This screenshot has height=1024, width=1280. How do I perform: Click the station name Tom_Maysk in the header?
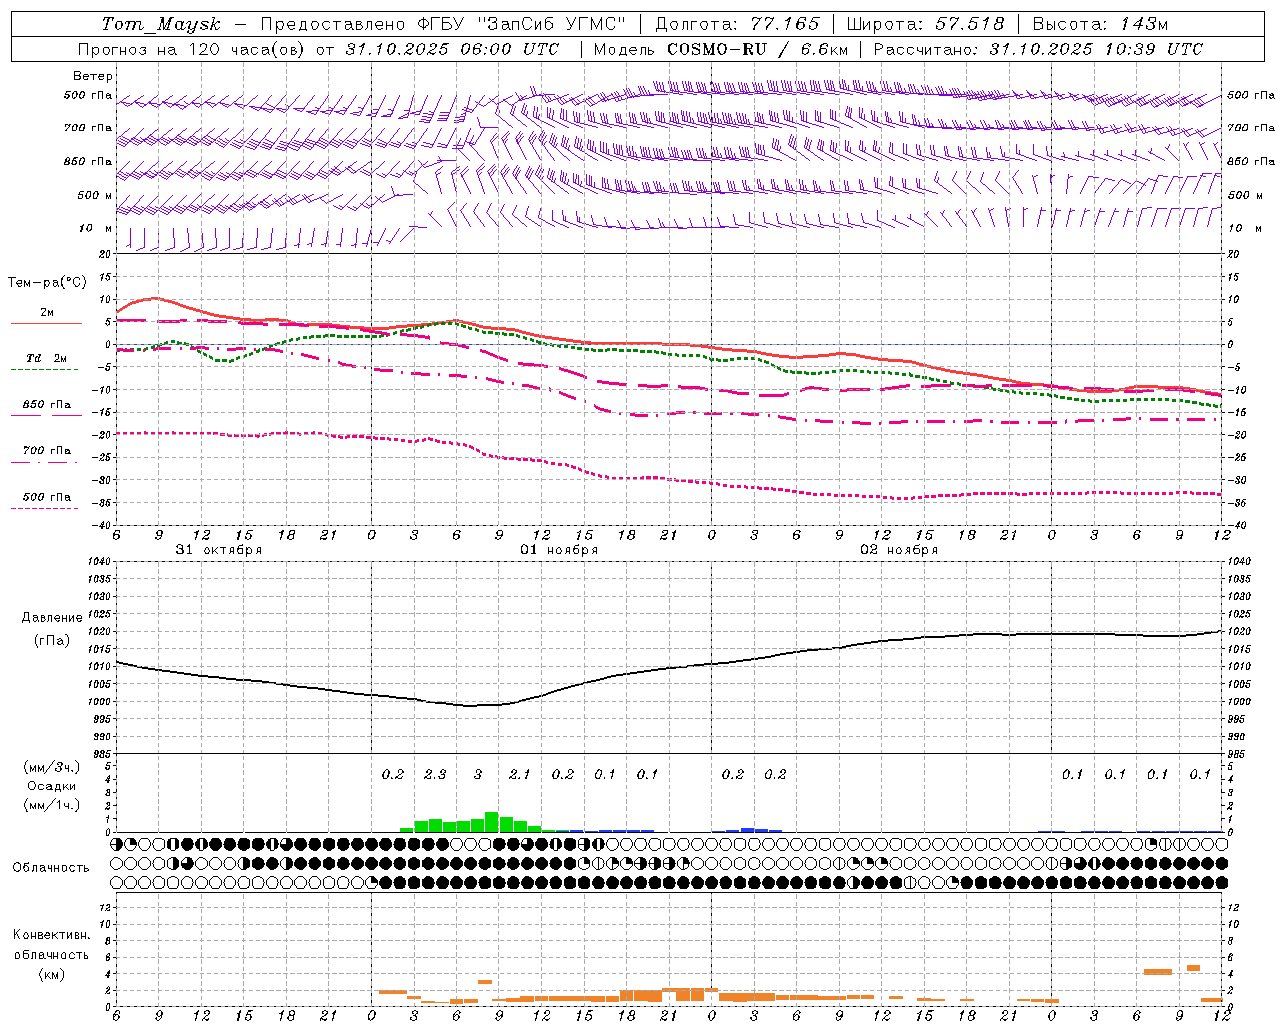pos(161,24)
